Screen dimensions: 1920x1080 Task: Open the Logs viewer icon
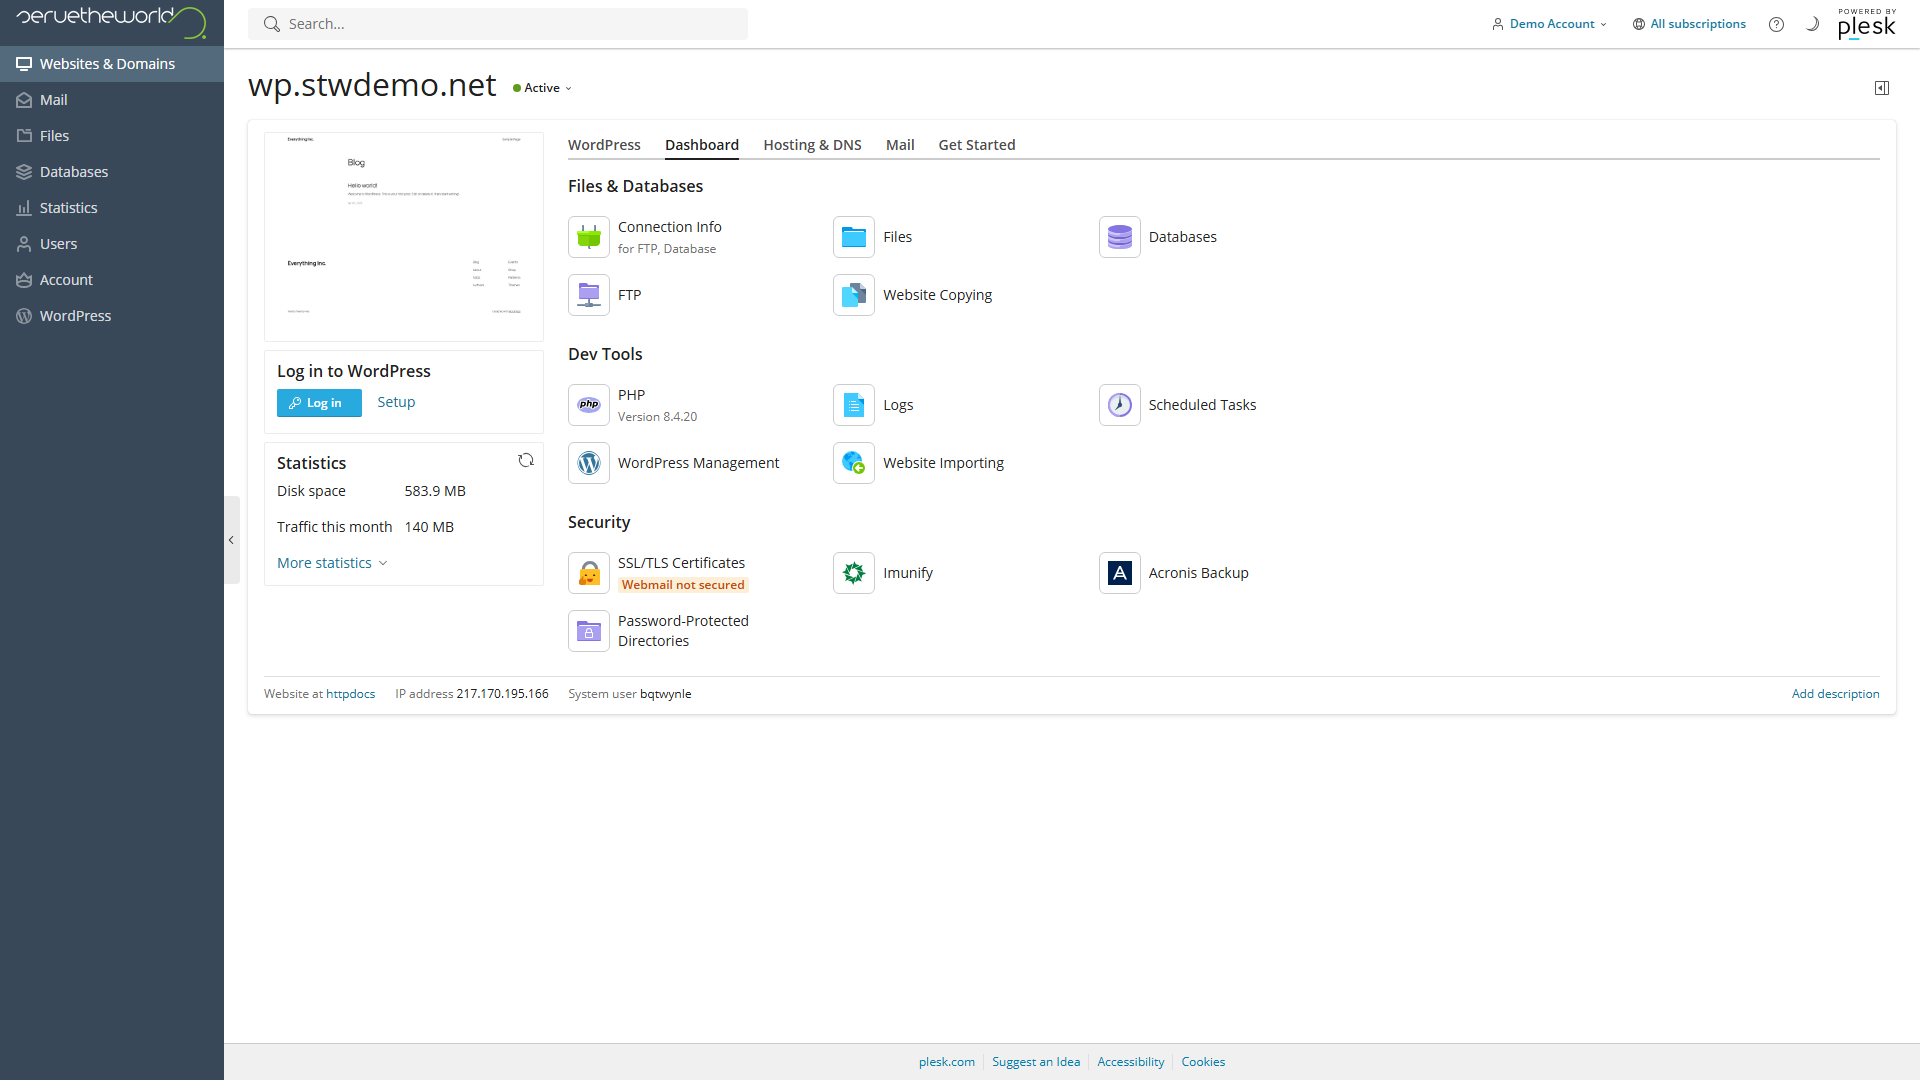pos(854,405)
